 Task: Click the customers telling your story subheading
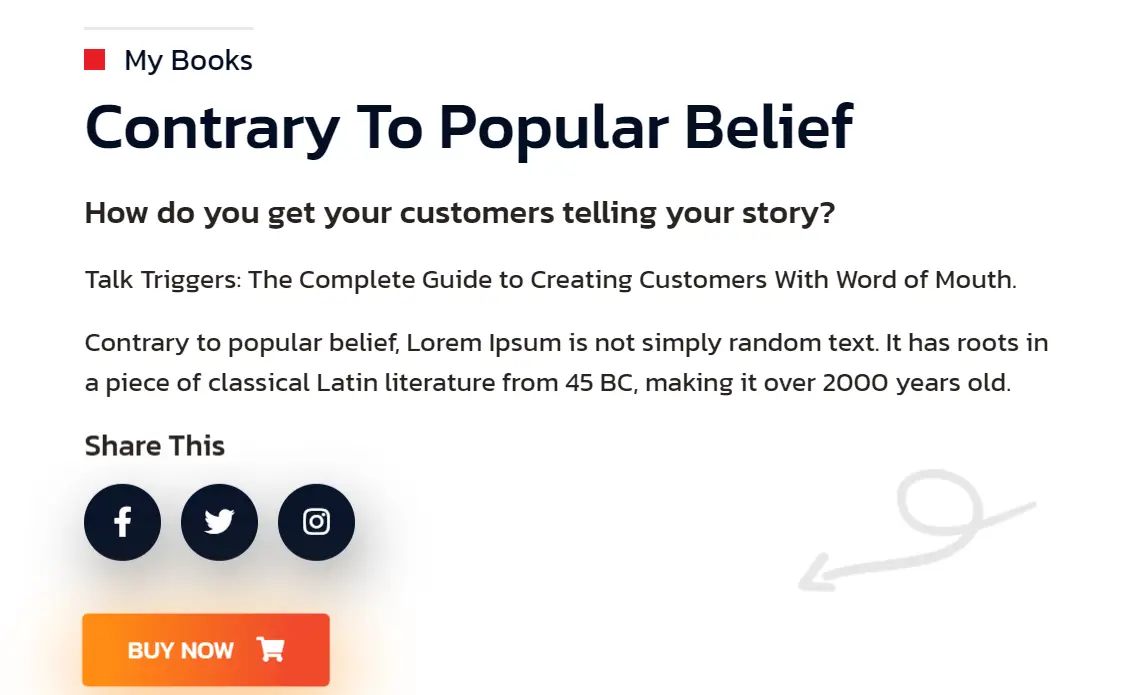point(460,214)
